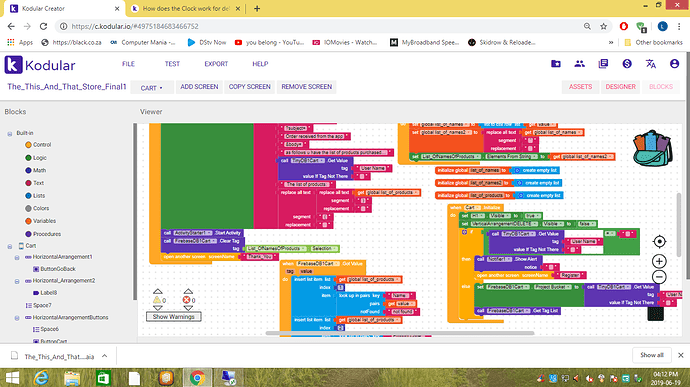Expand the download item chevron
The height and width of the screenshot is (387, 690).
(104, 356)
